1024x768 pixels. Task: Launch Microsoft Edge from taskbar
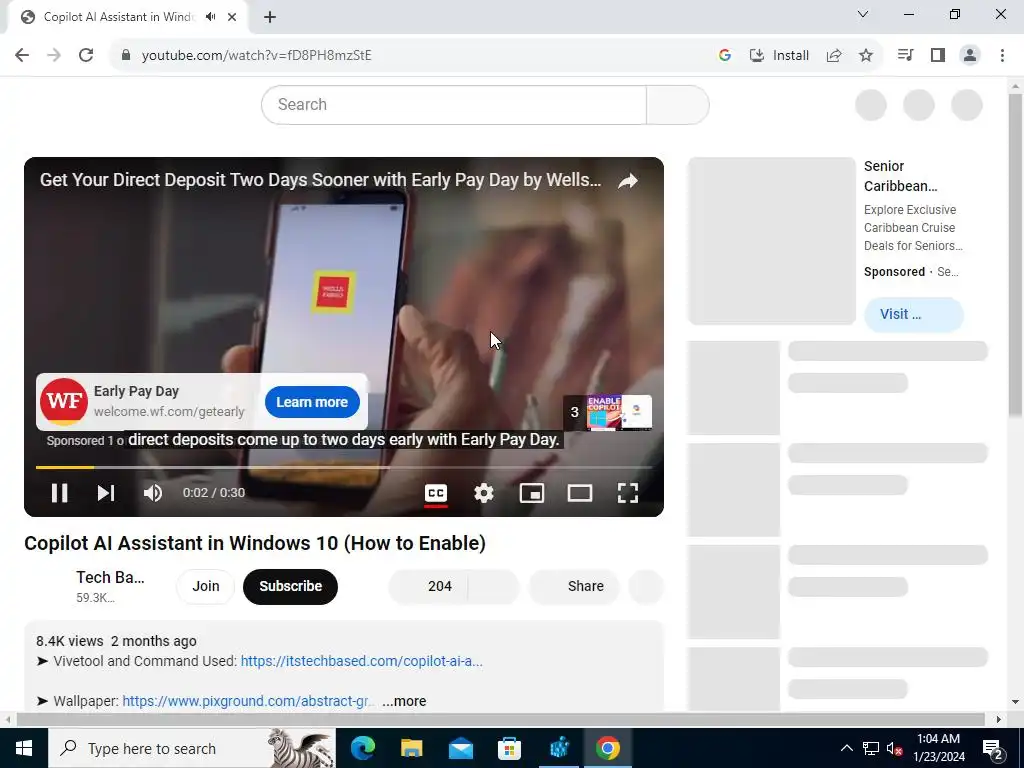[362, 748]
